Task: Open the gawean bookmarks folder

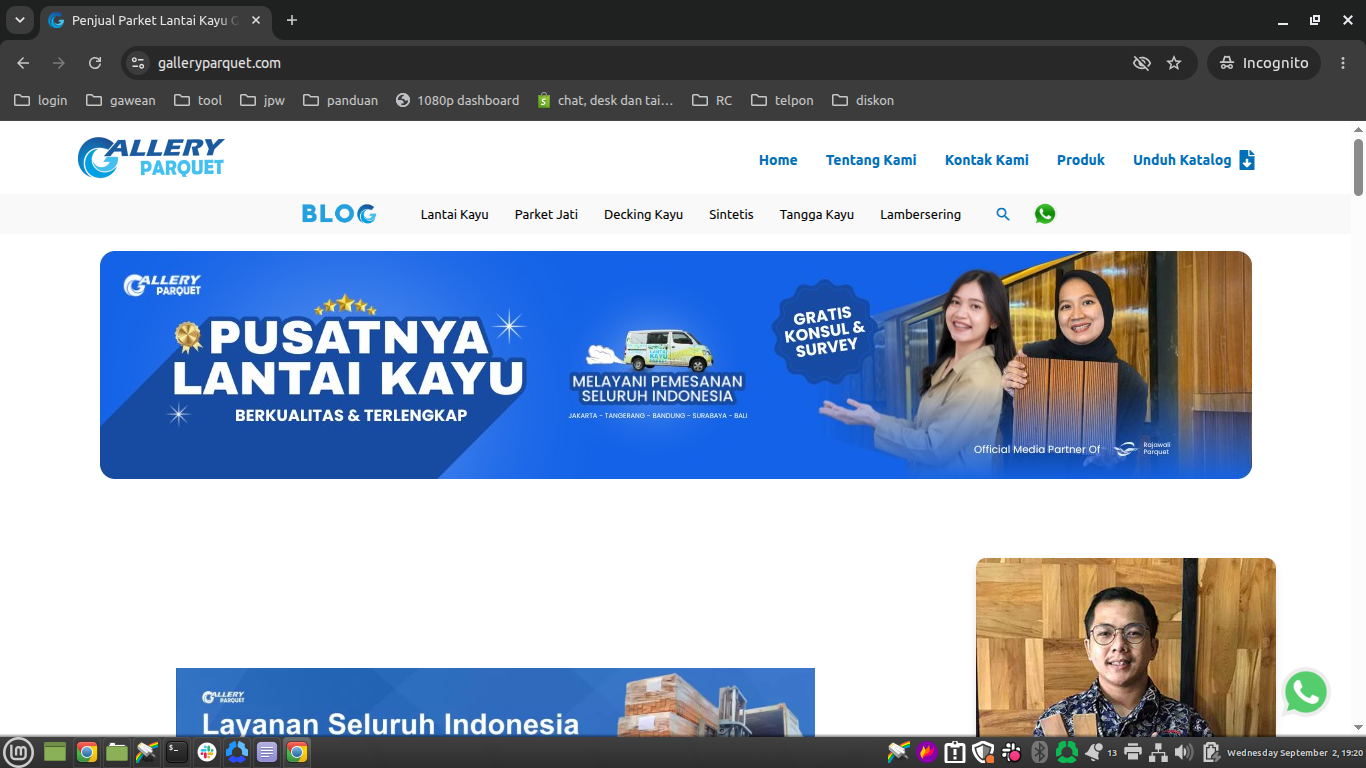Action: coord(121,100)
